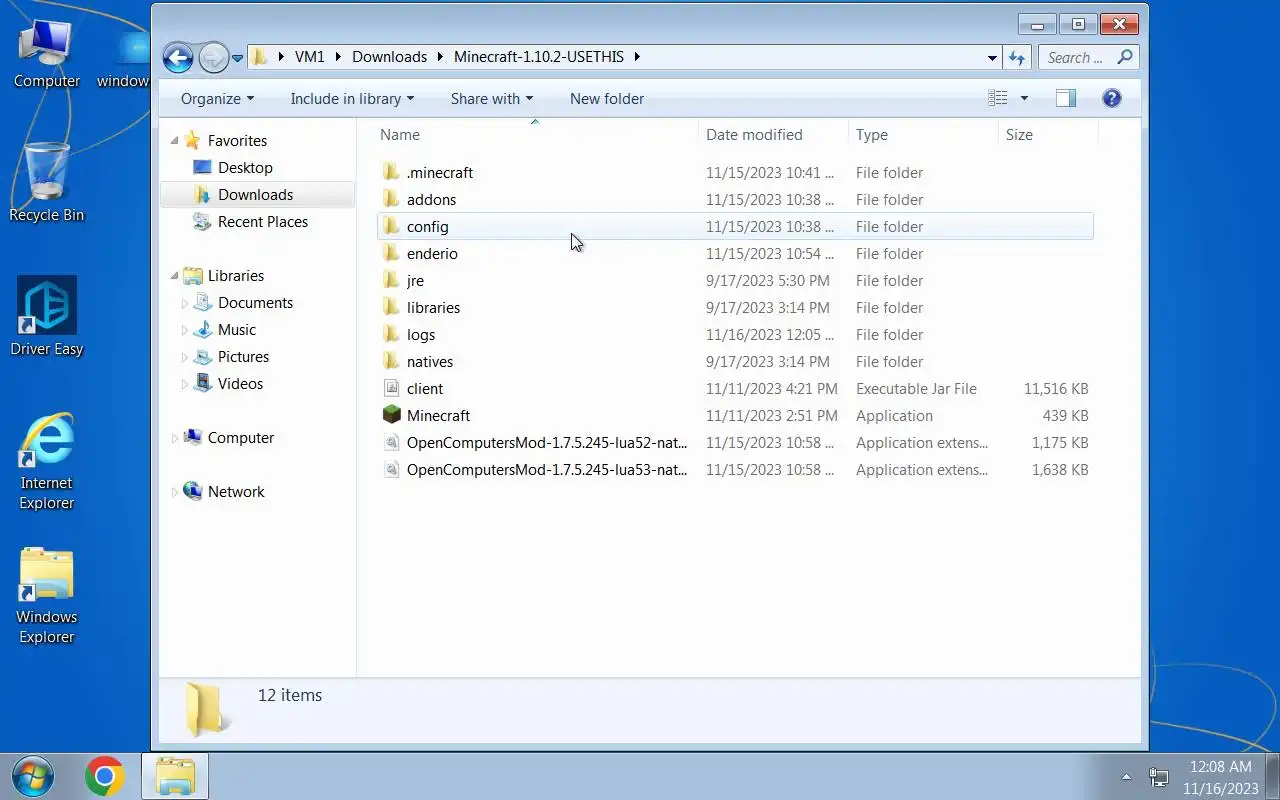Screen dimensions: 1280x800
Task: Select the config folder icon
Action: click(x=392, y=226)
